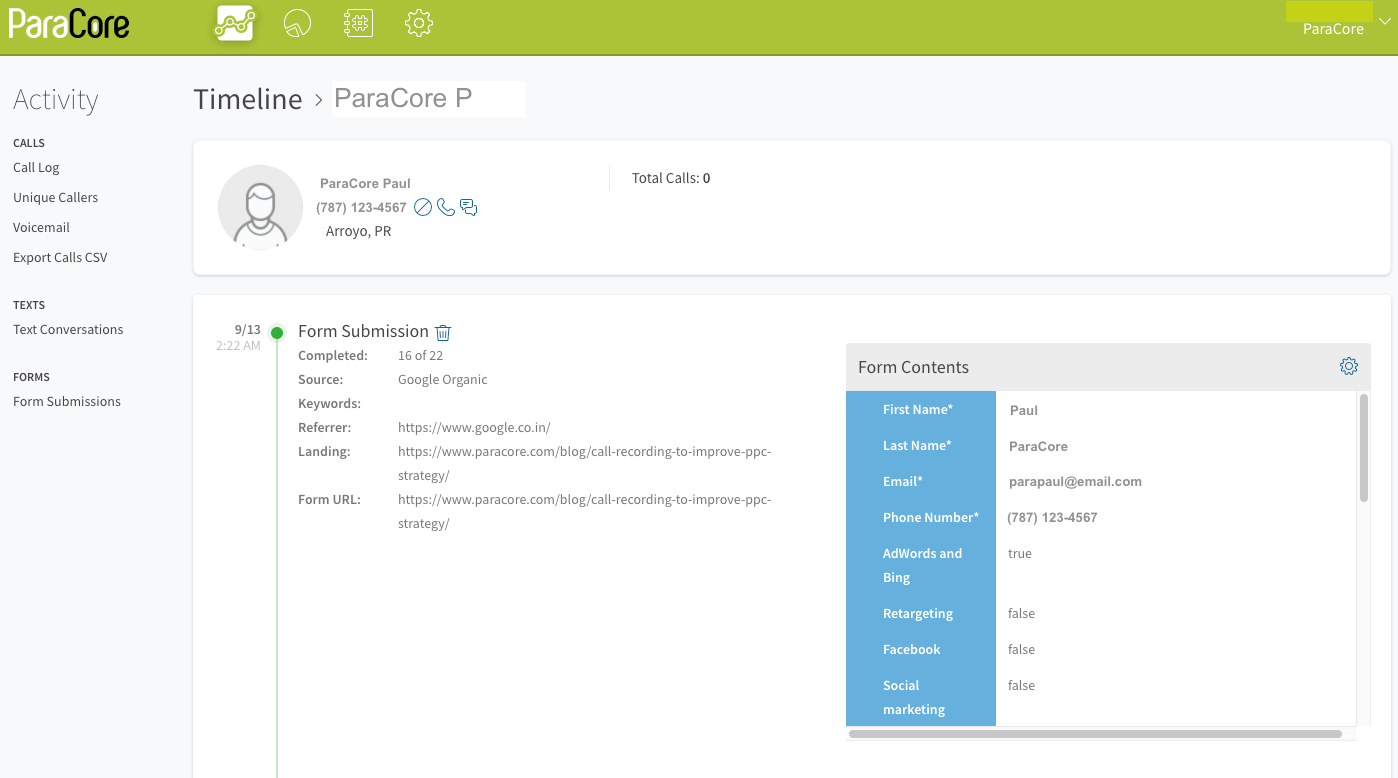Image resolution: width=1398 pixels, height=778 pixels.
Task: Open the Numbers chip icon in top bar
Action: pyautogui.click(x=358, y=23)
